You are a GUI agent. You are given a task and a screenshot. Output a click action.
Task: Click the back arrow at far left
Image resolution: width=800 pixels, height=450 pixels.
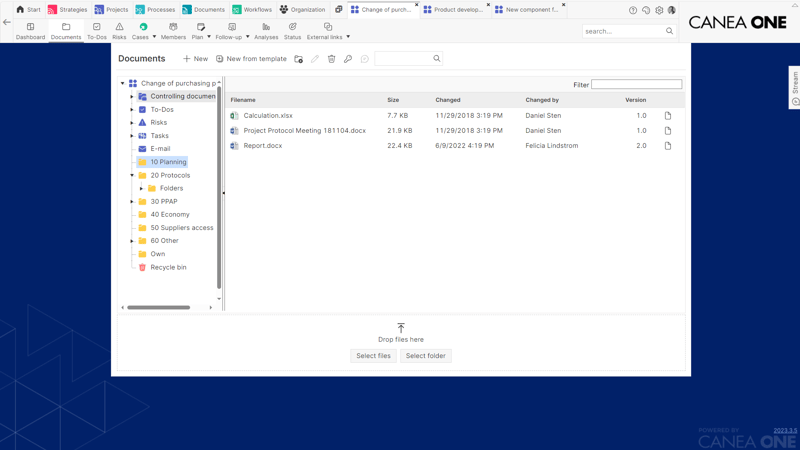(x=7, y=22)
